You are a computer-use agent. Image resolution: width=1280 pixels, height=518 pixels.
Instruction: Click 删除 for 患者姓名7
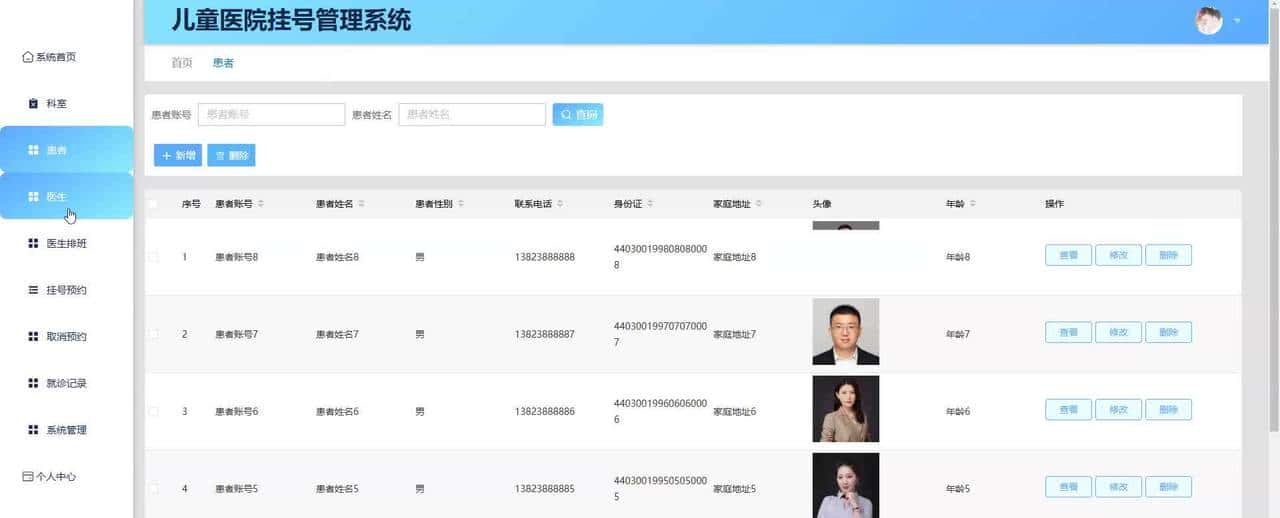point(1168,332)
